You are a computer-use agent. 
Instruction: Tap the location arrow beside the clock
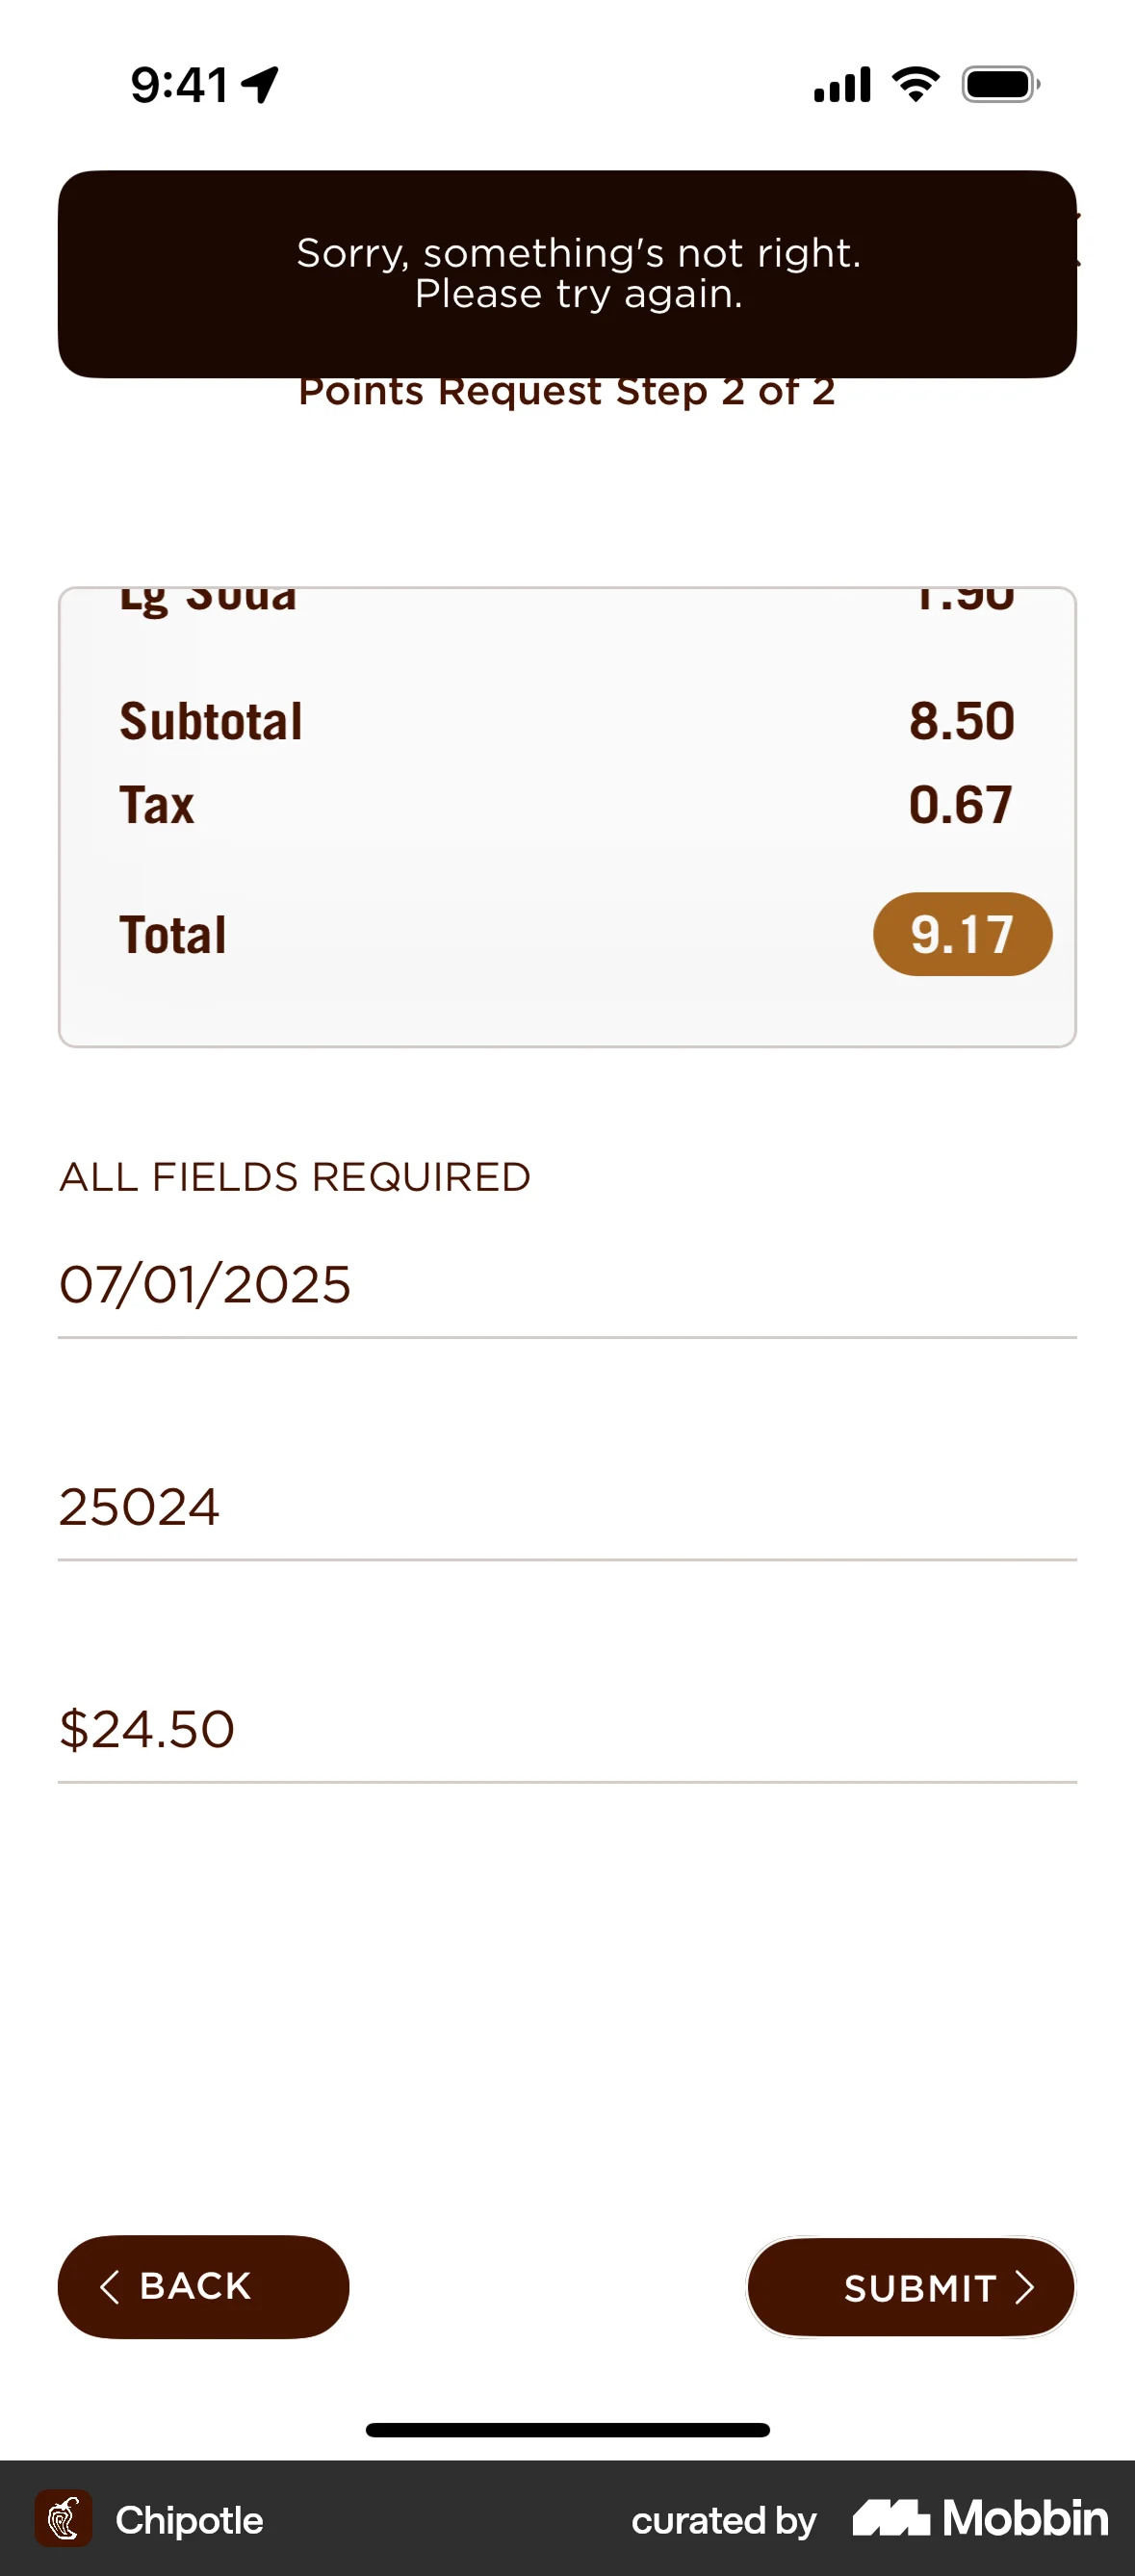261,84
